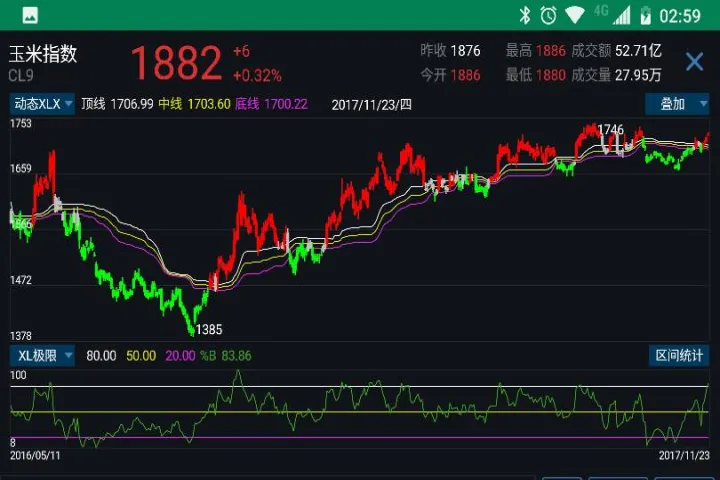
Task: Tap the Wi-Fi status icon
Action: click(x=574, y=15)
